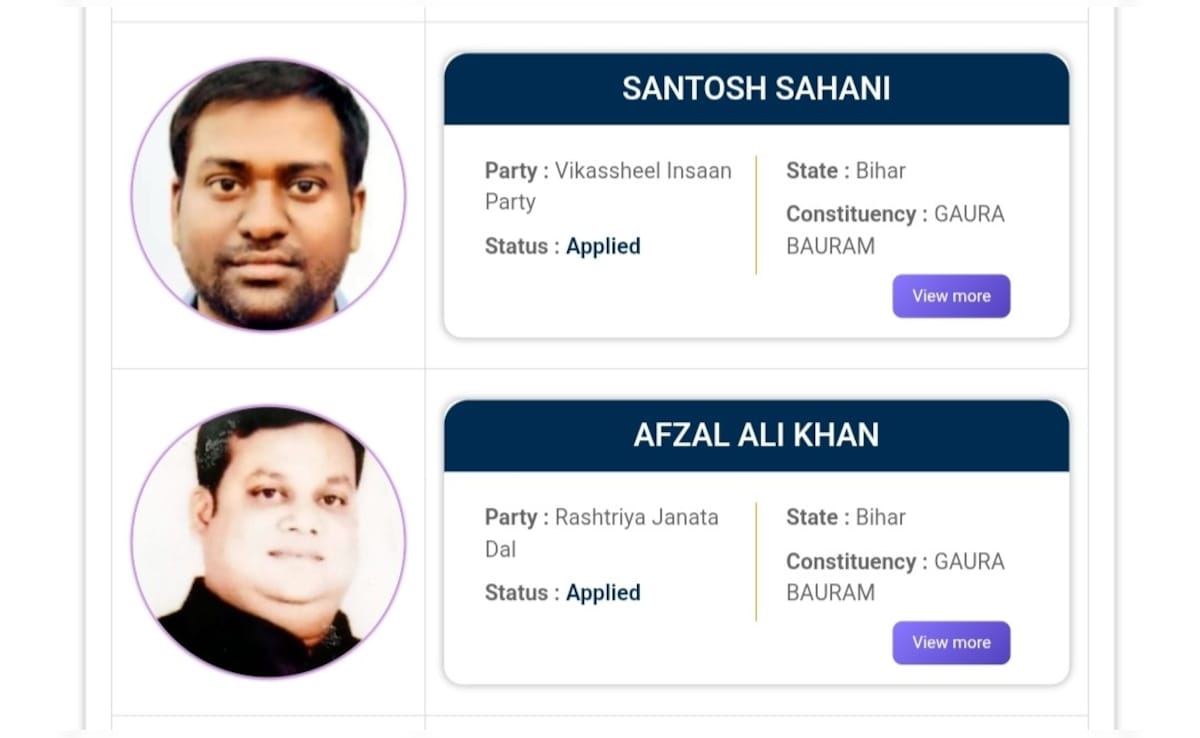Click Bihar state in Afzal Ali Khan's card
The width and height of the screenshot is (1200, 738).
pos(880,518)
